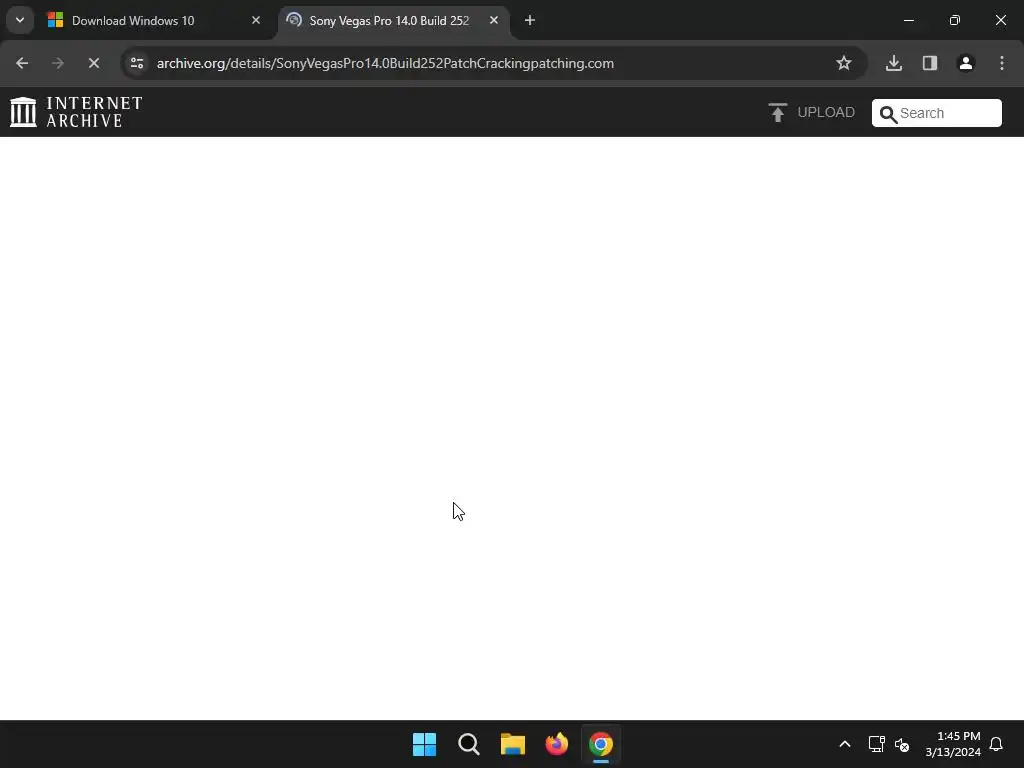Image resolution: width=1024 pixels, height=768 pixels.
Task: Click the Internet Archive Search field
Action: pos(936,113)
